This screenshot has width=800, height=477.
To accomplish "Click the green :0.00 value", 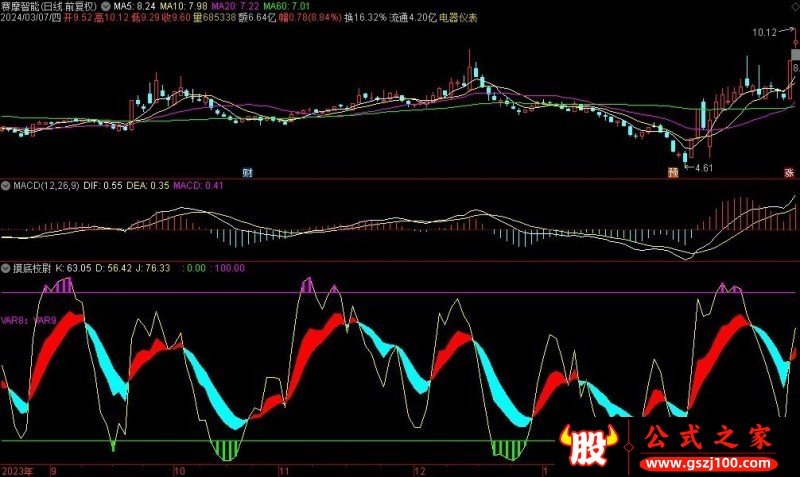I will pyautogui.click(x=194, y=268).
